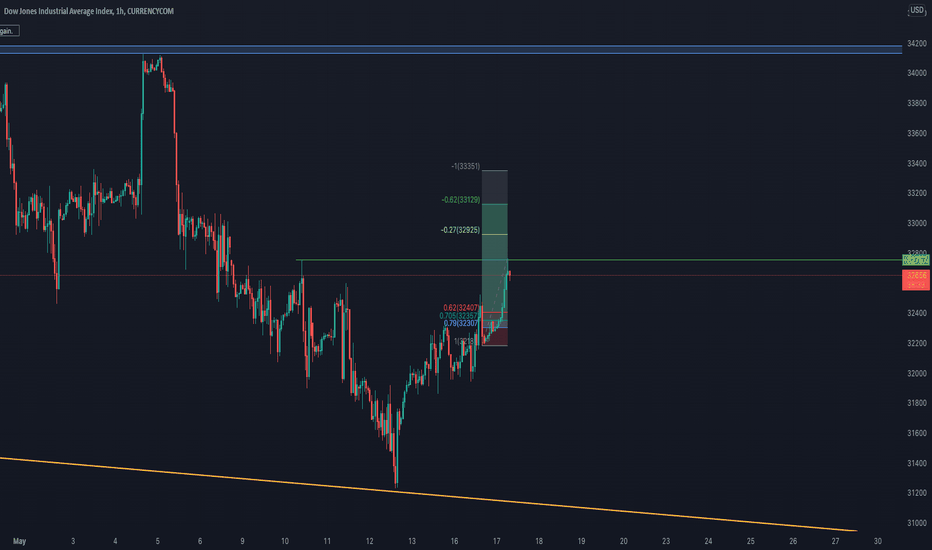The width and height of the screenshot is (932, 550).
Task: Click date 17 on the time axis
Action: (496, 541)
